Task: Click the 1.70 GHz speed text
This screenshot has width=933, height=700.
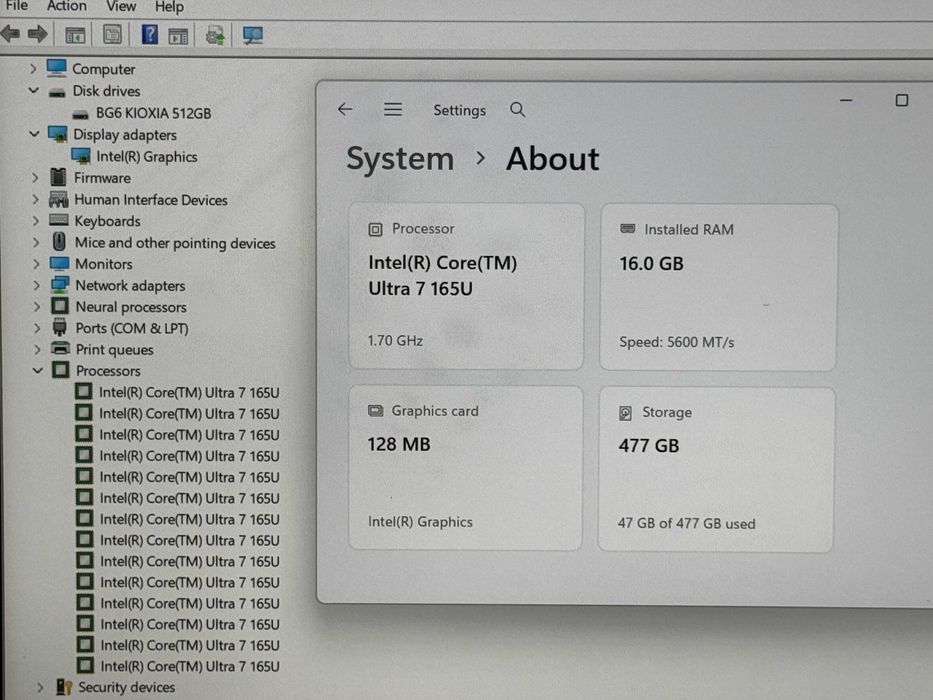Action: [395, 340]
